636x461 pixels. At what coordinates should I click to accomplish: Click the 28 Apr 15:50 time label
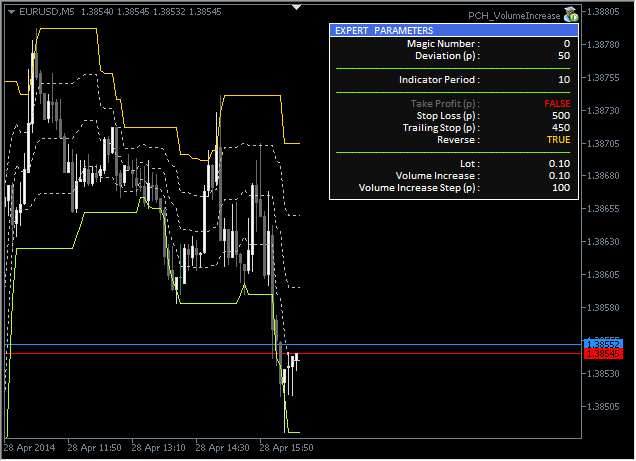286,448
